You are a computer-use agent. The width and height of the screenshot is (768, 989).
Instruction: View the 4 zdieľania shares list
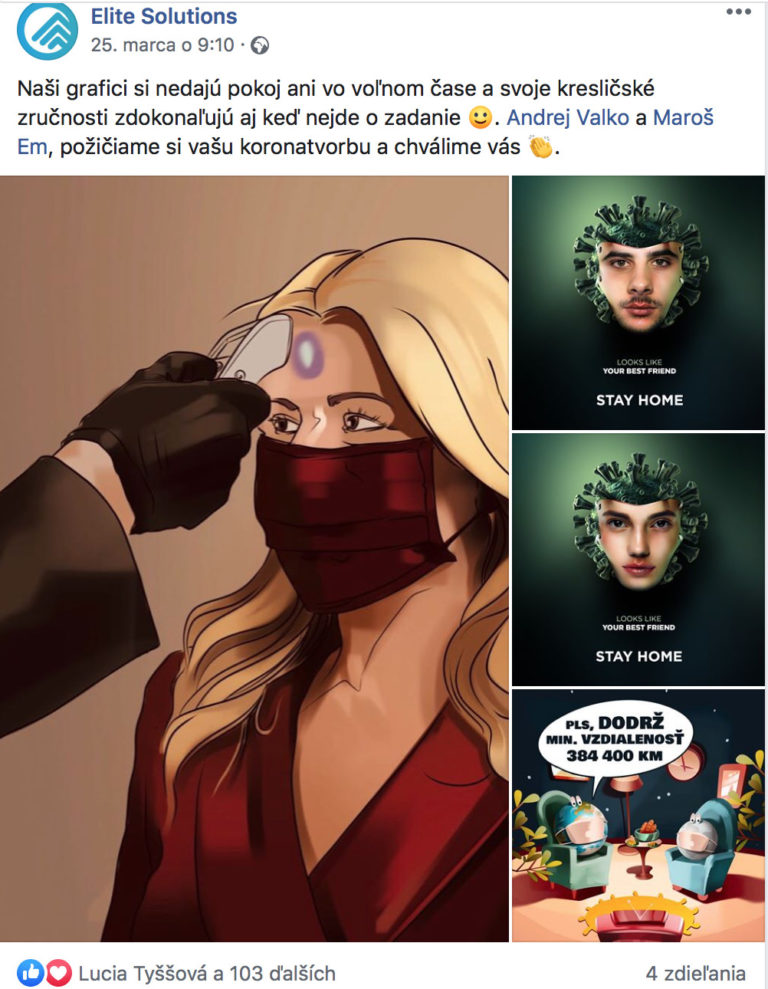(695, 973)
